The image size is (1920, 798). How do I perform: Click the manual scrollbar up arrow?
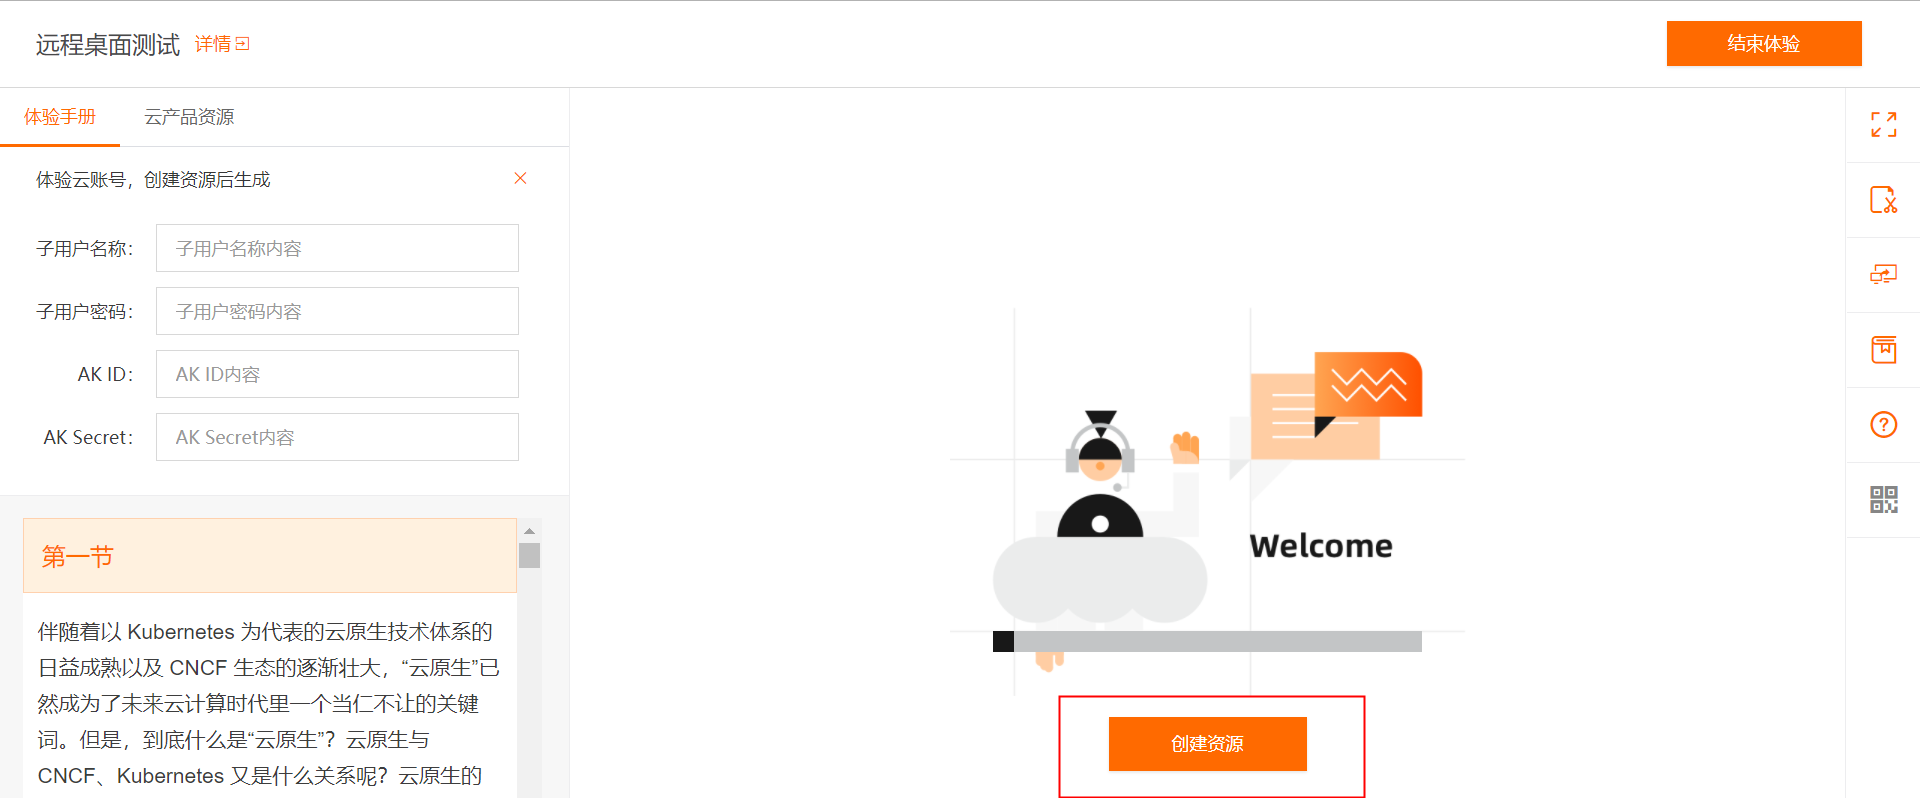click(529, 531)
